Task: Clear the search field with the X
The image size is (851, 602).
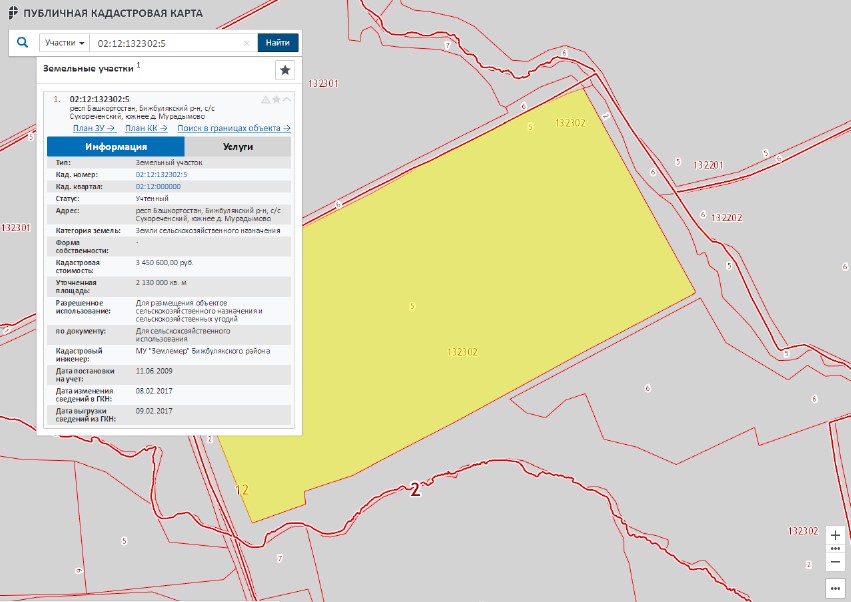Action: coord(247,44)
